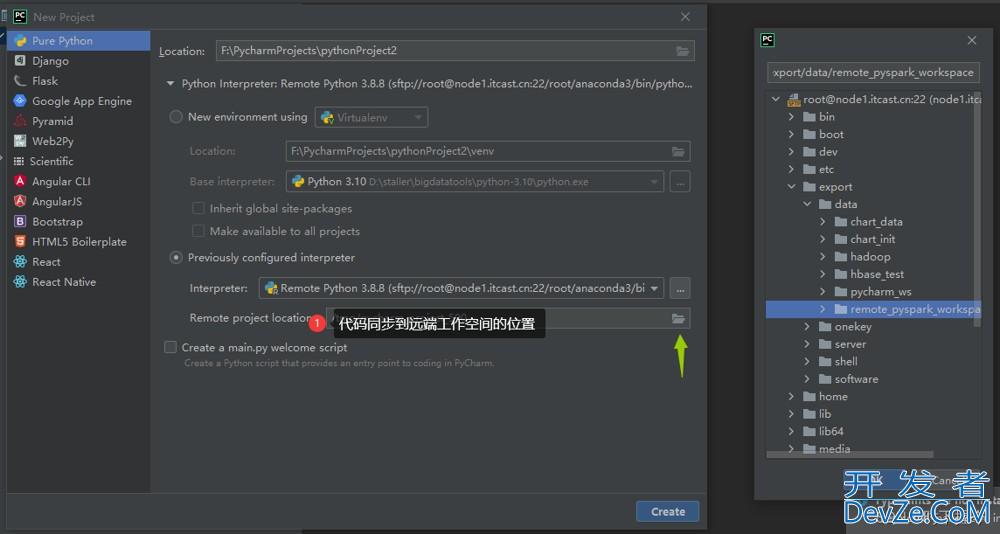This screenshot has width=1000, height=534.
Task: Open the Virtualenv environment dropdown
Action: pos(371,117)
